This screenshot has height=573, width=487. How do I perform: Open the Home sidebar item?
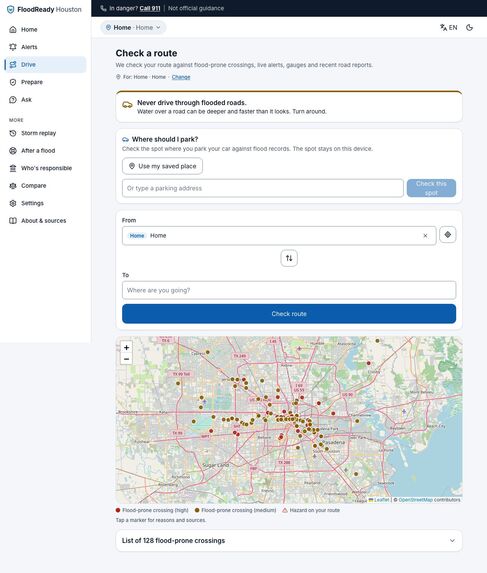click(45, 30)
